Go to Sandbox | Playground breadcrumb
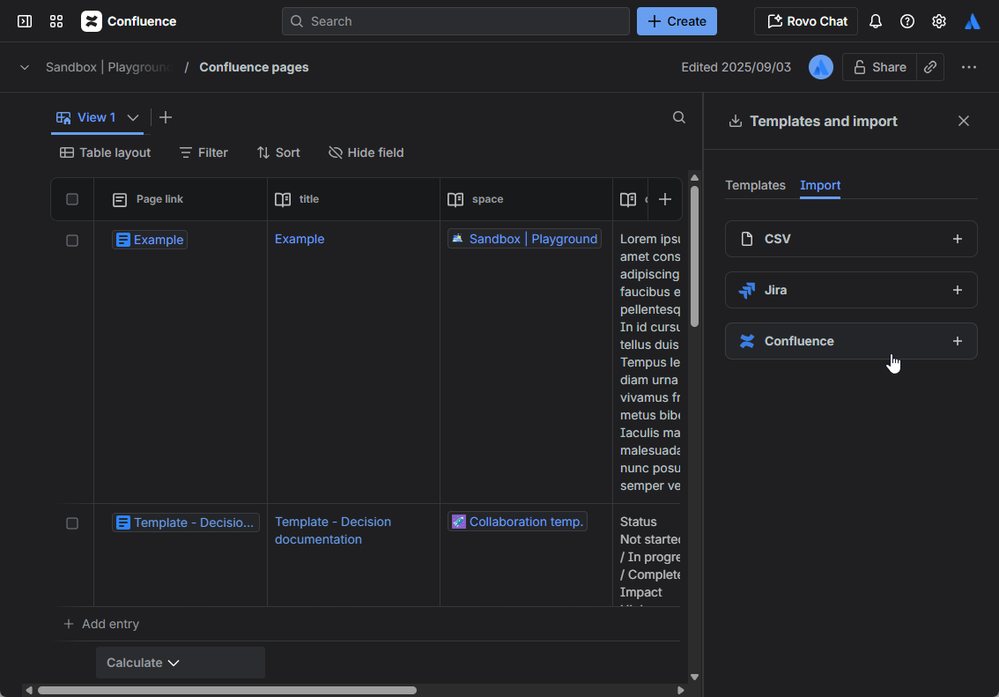 point(109,67)
